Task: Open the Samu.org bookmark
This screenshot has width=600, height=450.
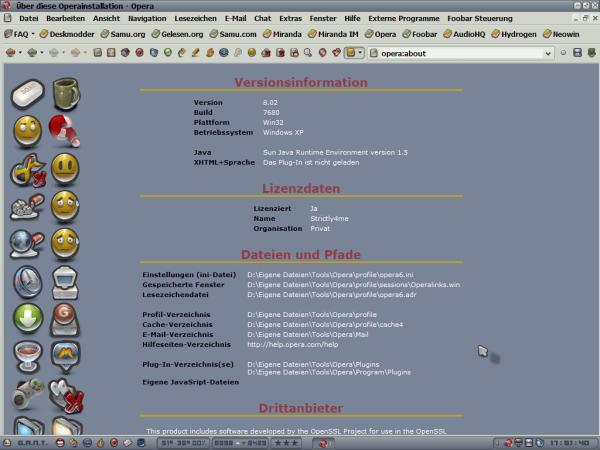Action: pyautogui.click(x=123, y=34)
